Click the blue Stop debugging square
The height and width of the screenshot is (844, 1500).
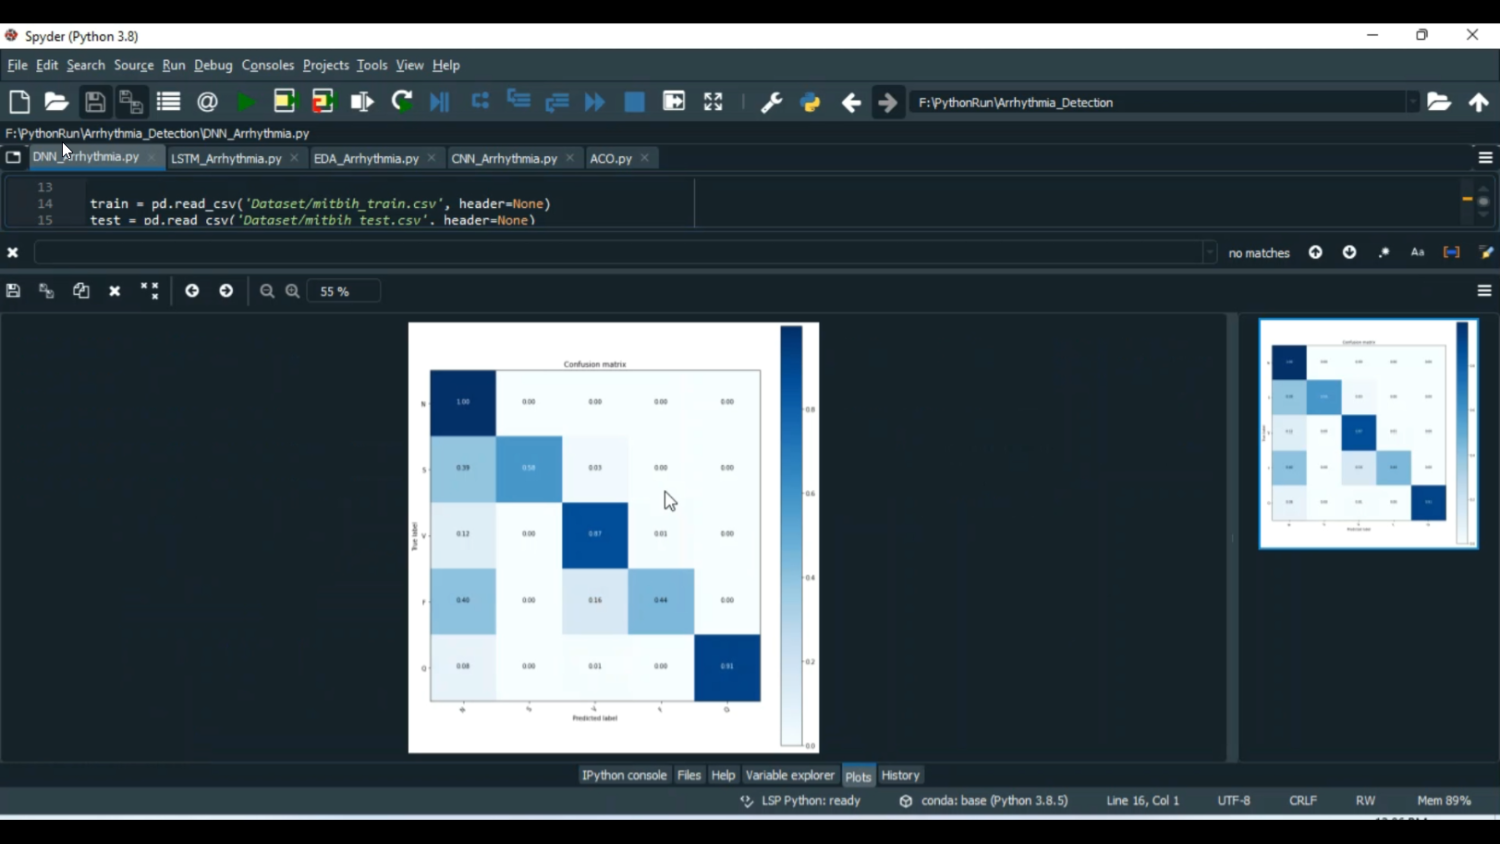coord(634,102)
